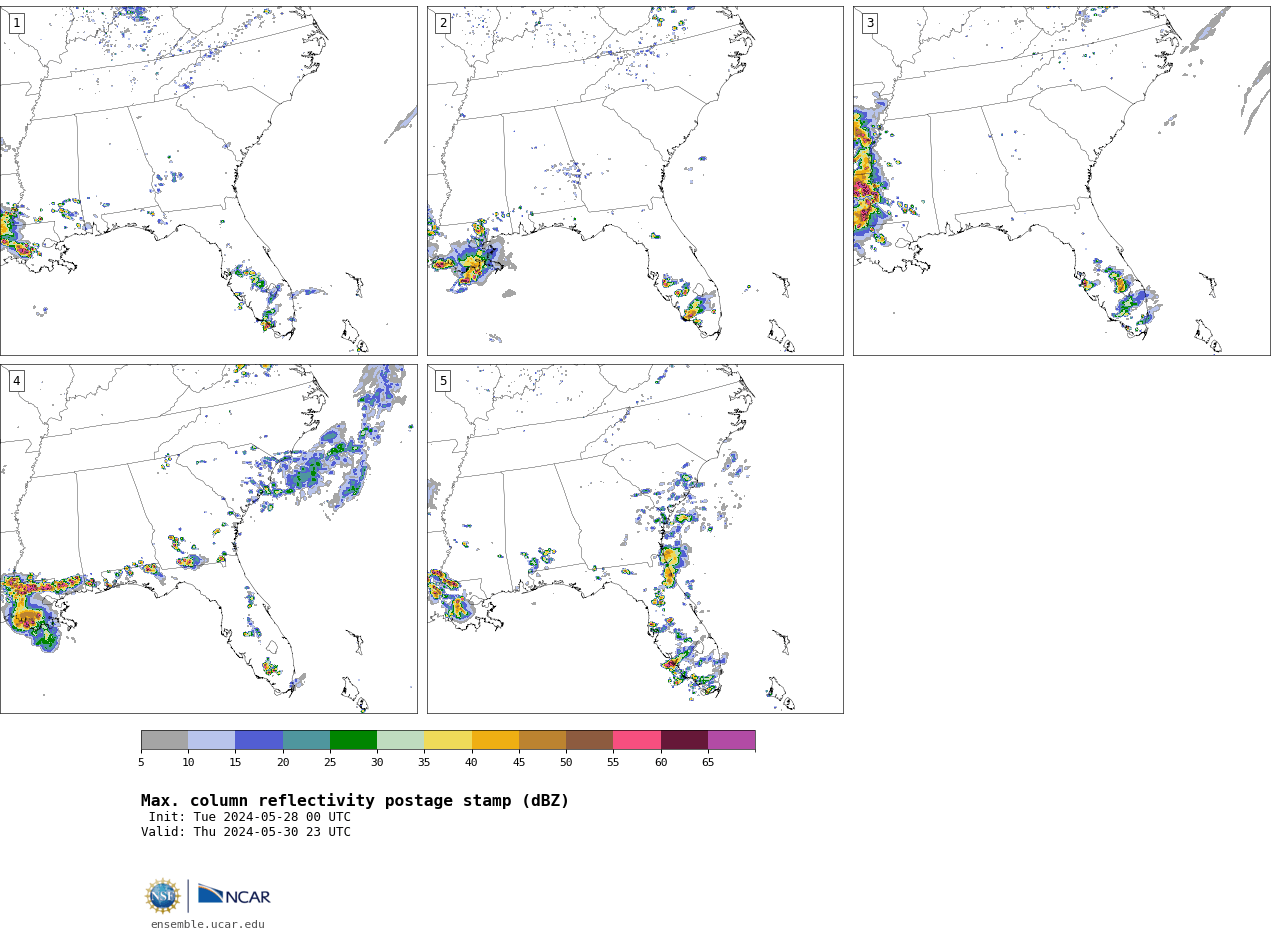The image size is (1280, 936).
Task: Click the pale green 30-35 dBZ swatch
Action: coord(401,740)
